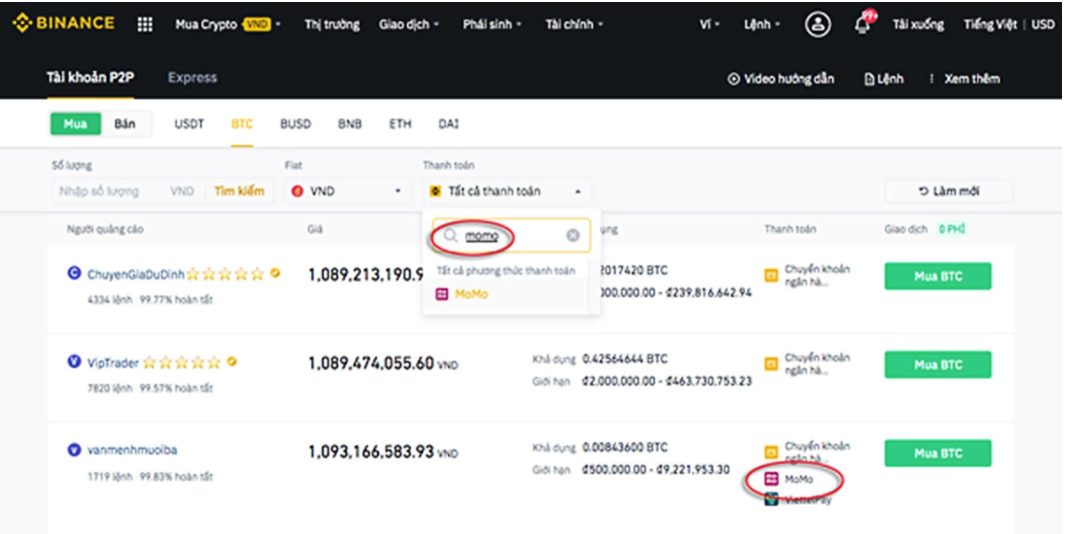Focus the Nhập số lượng amount field
Image resolution: width=1067 pixels, height=534 pixels.
pos(109,191)
